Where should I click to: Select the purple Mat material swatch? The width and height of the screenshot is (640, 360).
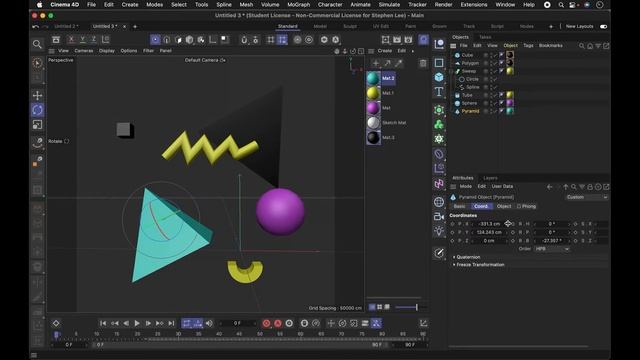click(373, 108)
